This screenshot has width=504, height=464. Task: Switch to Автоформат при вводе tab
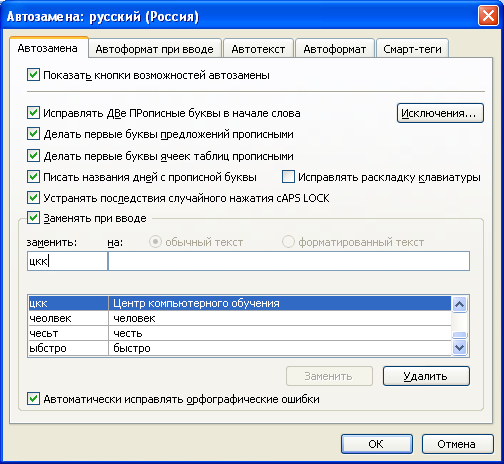pos(155,49)
